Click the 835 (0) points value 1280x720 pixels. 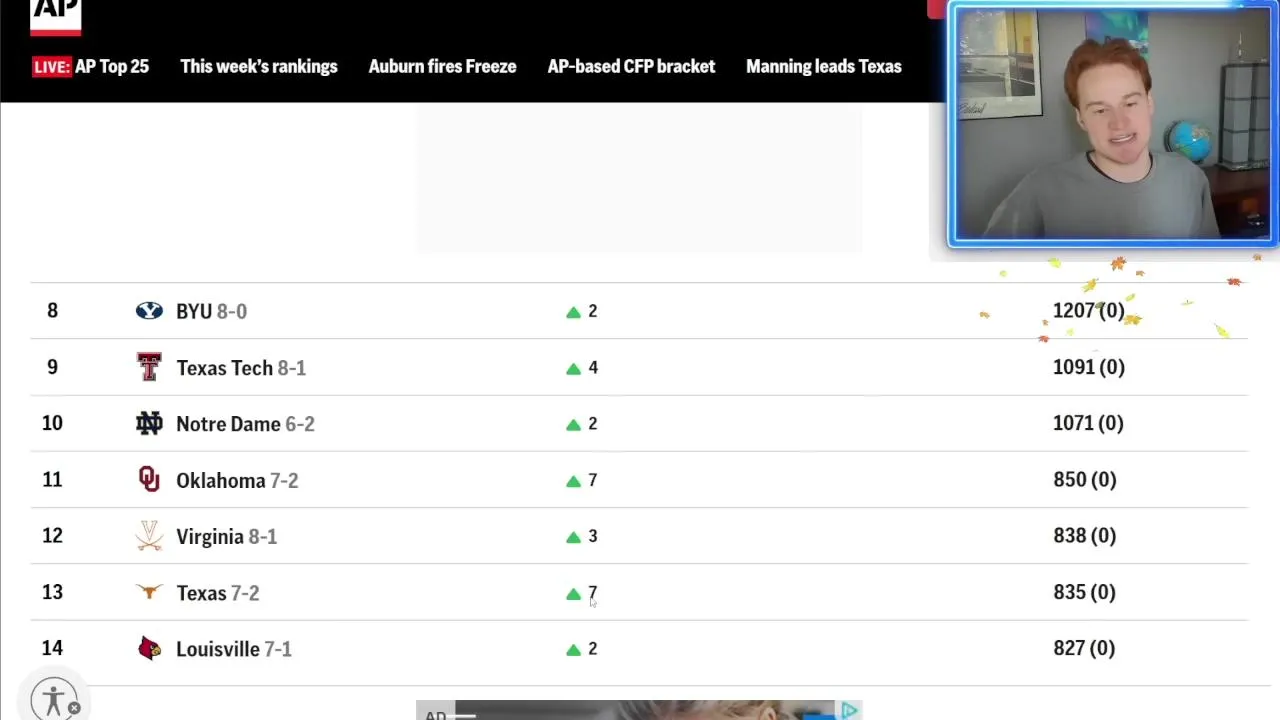point(1085,592)
